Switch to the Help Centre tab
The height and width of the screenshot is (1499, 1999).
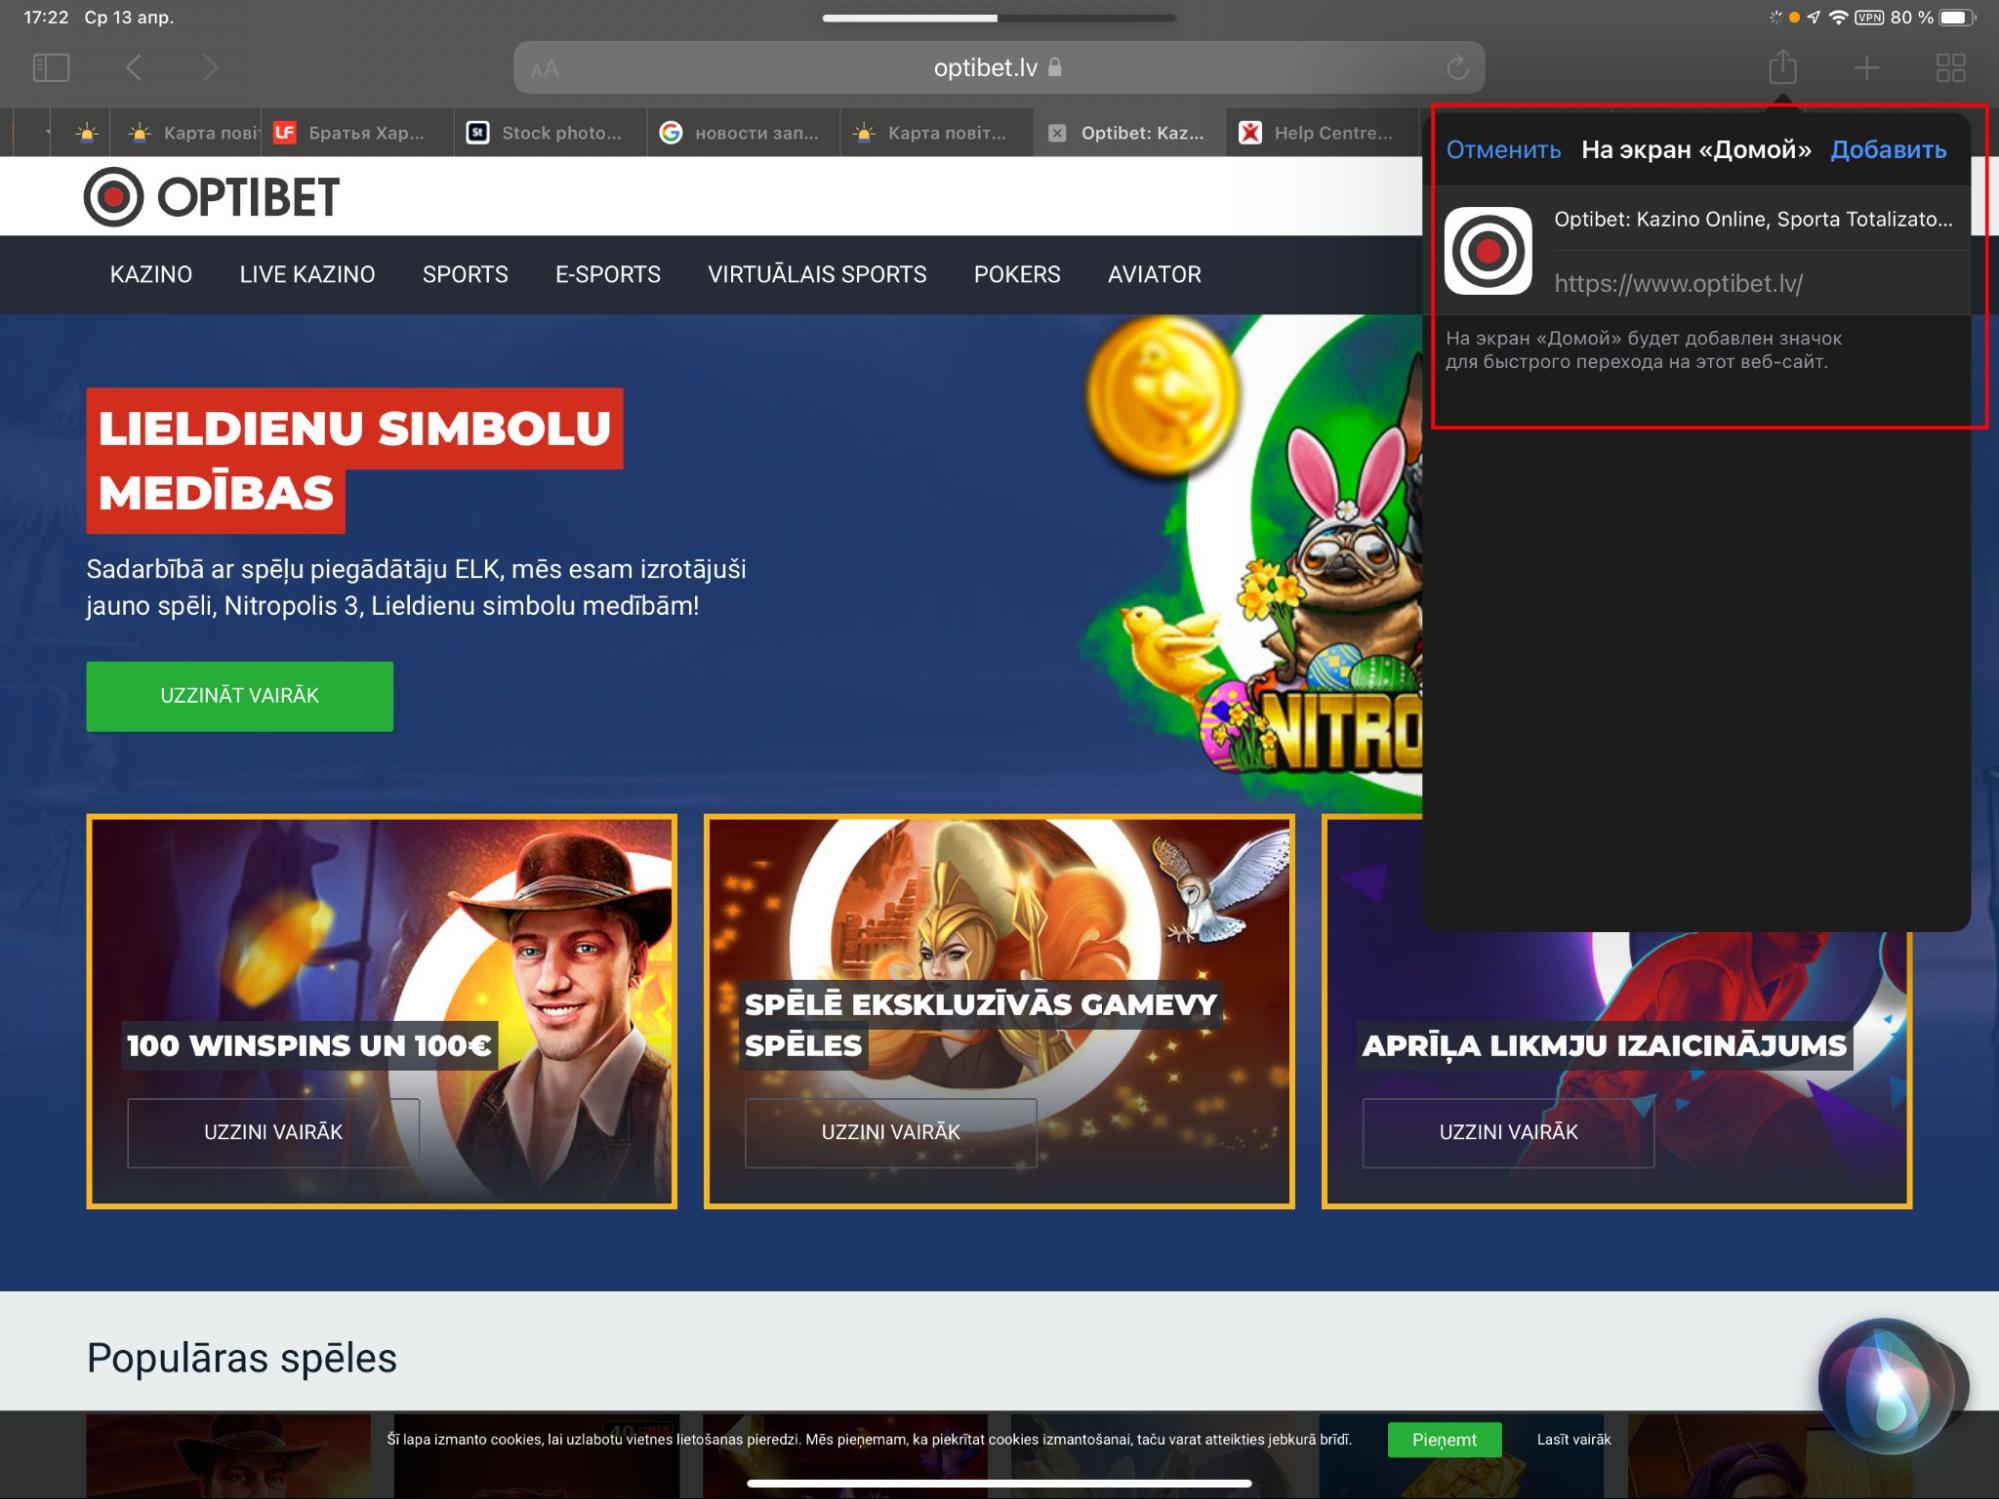[x=1322, y=133]
